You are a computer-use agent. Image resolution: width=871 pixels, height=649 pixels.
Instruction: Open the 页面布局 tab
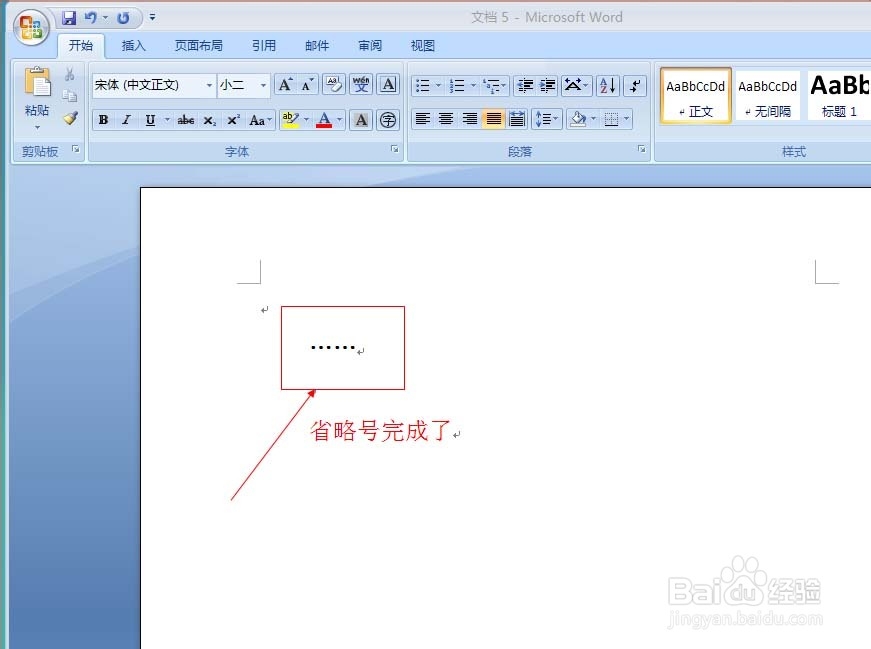point(198,46)
